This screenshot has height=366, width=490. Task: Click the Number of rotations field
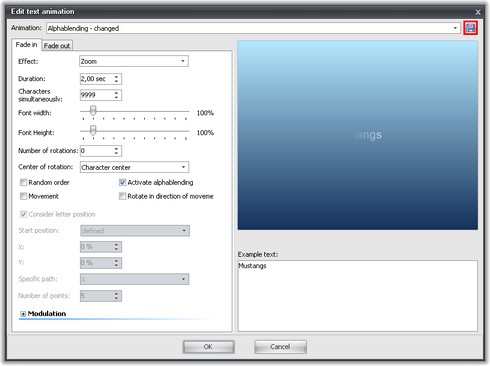click(96, 151)
